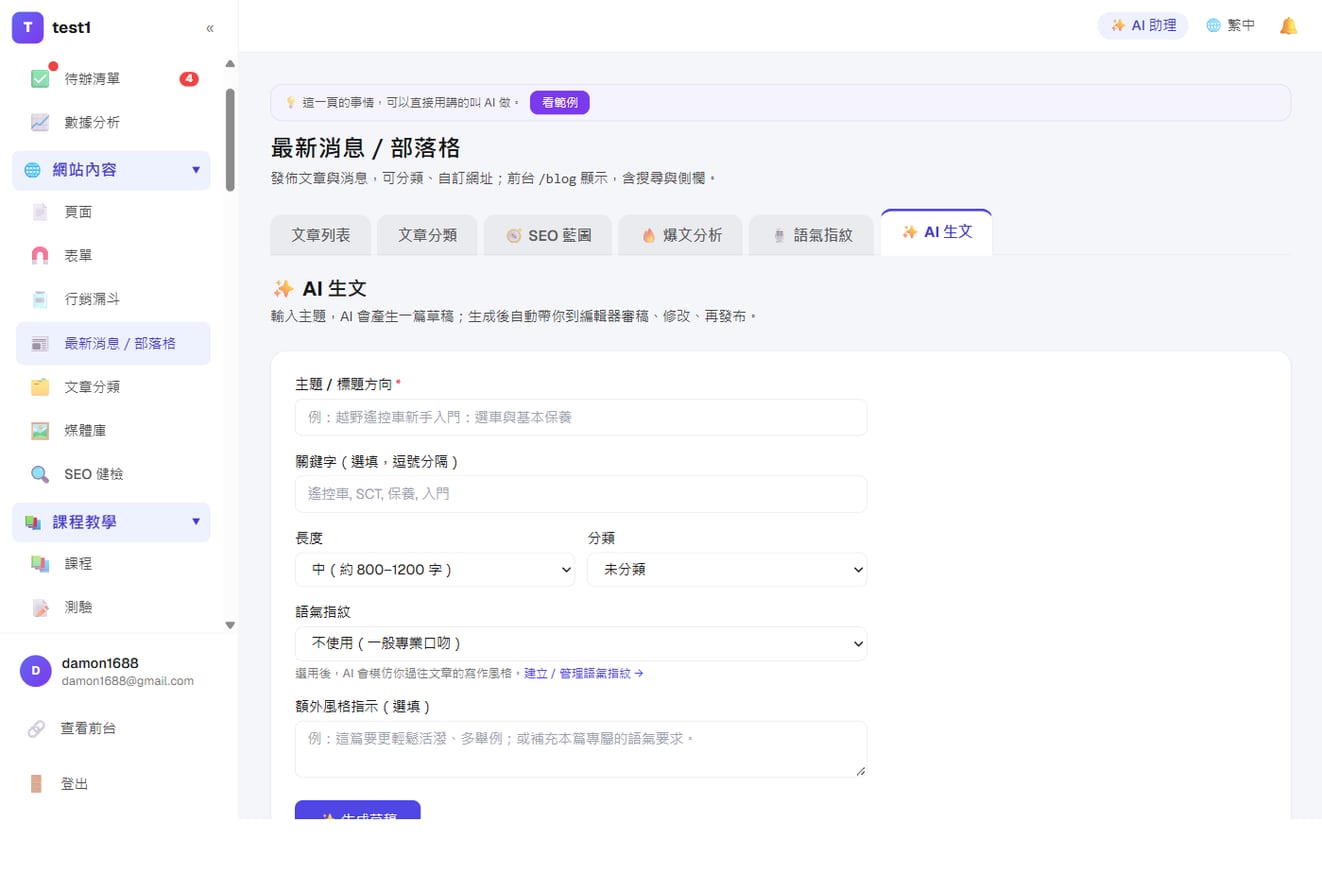Focus the 主題 / 標題方向 input field

pyautogui.click(x=581, y=417)
